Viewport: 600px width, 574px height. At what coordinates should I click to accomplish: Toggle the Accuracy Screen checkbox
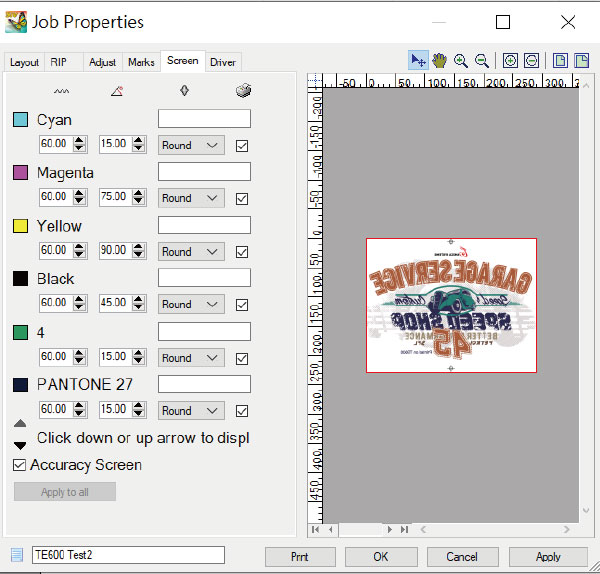point(20,465)
